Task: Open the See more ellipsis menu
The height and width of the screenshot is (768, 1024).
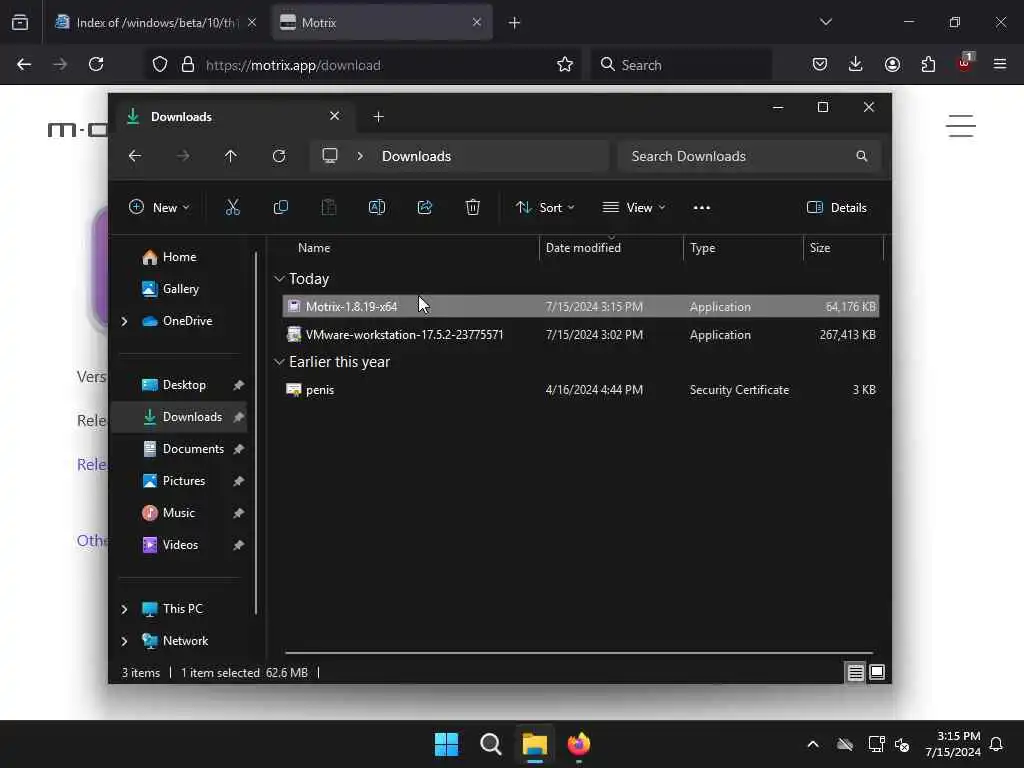Action: tap(701, 208)
